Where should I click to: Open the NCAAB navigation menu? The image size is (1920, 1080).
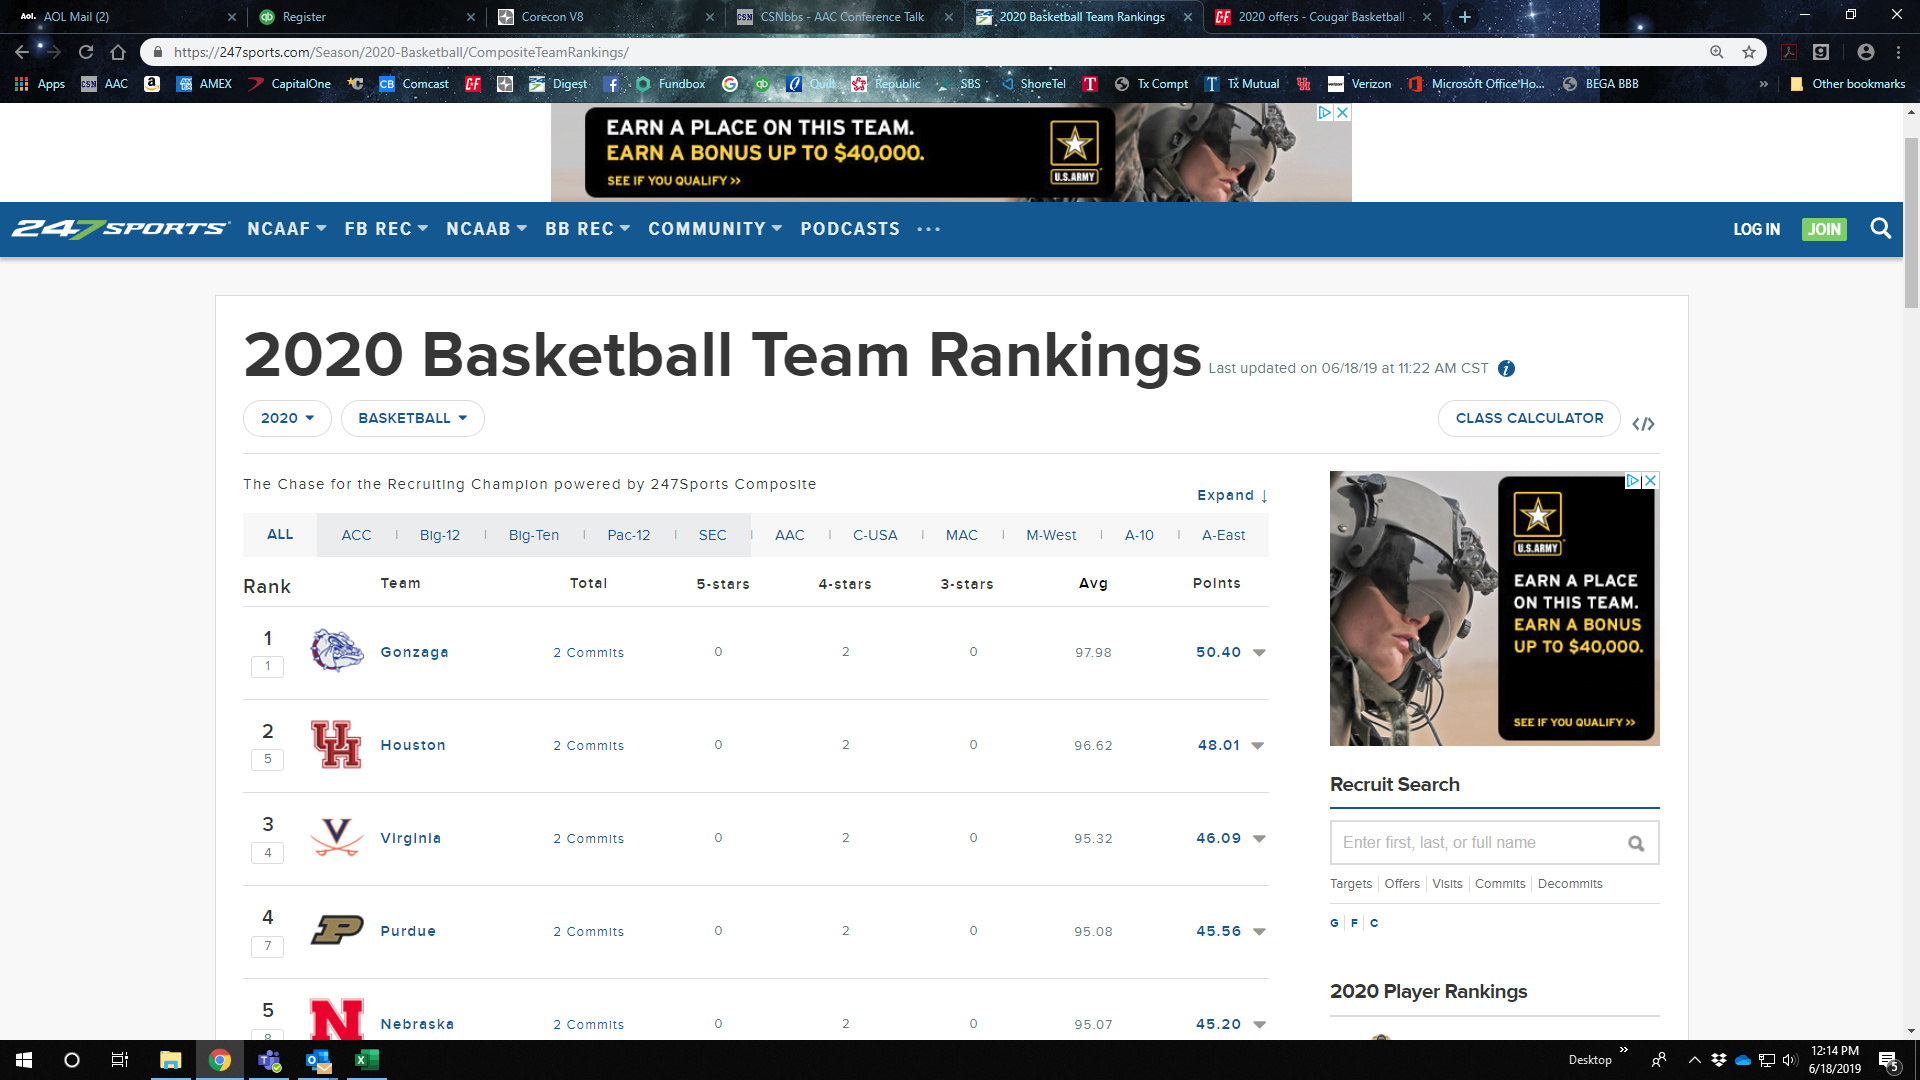click(x=486, y=229)
